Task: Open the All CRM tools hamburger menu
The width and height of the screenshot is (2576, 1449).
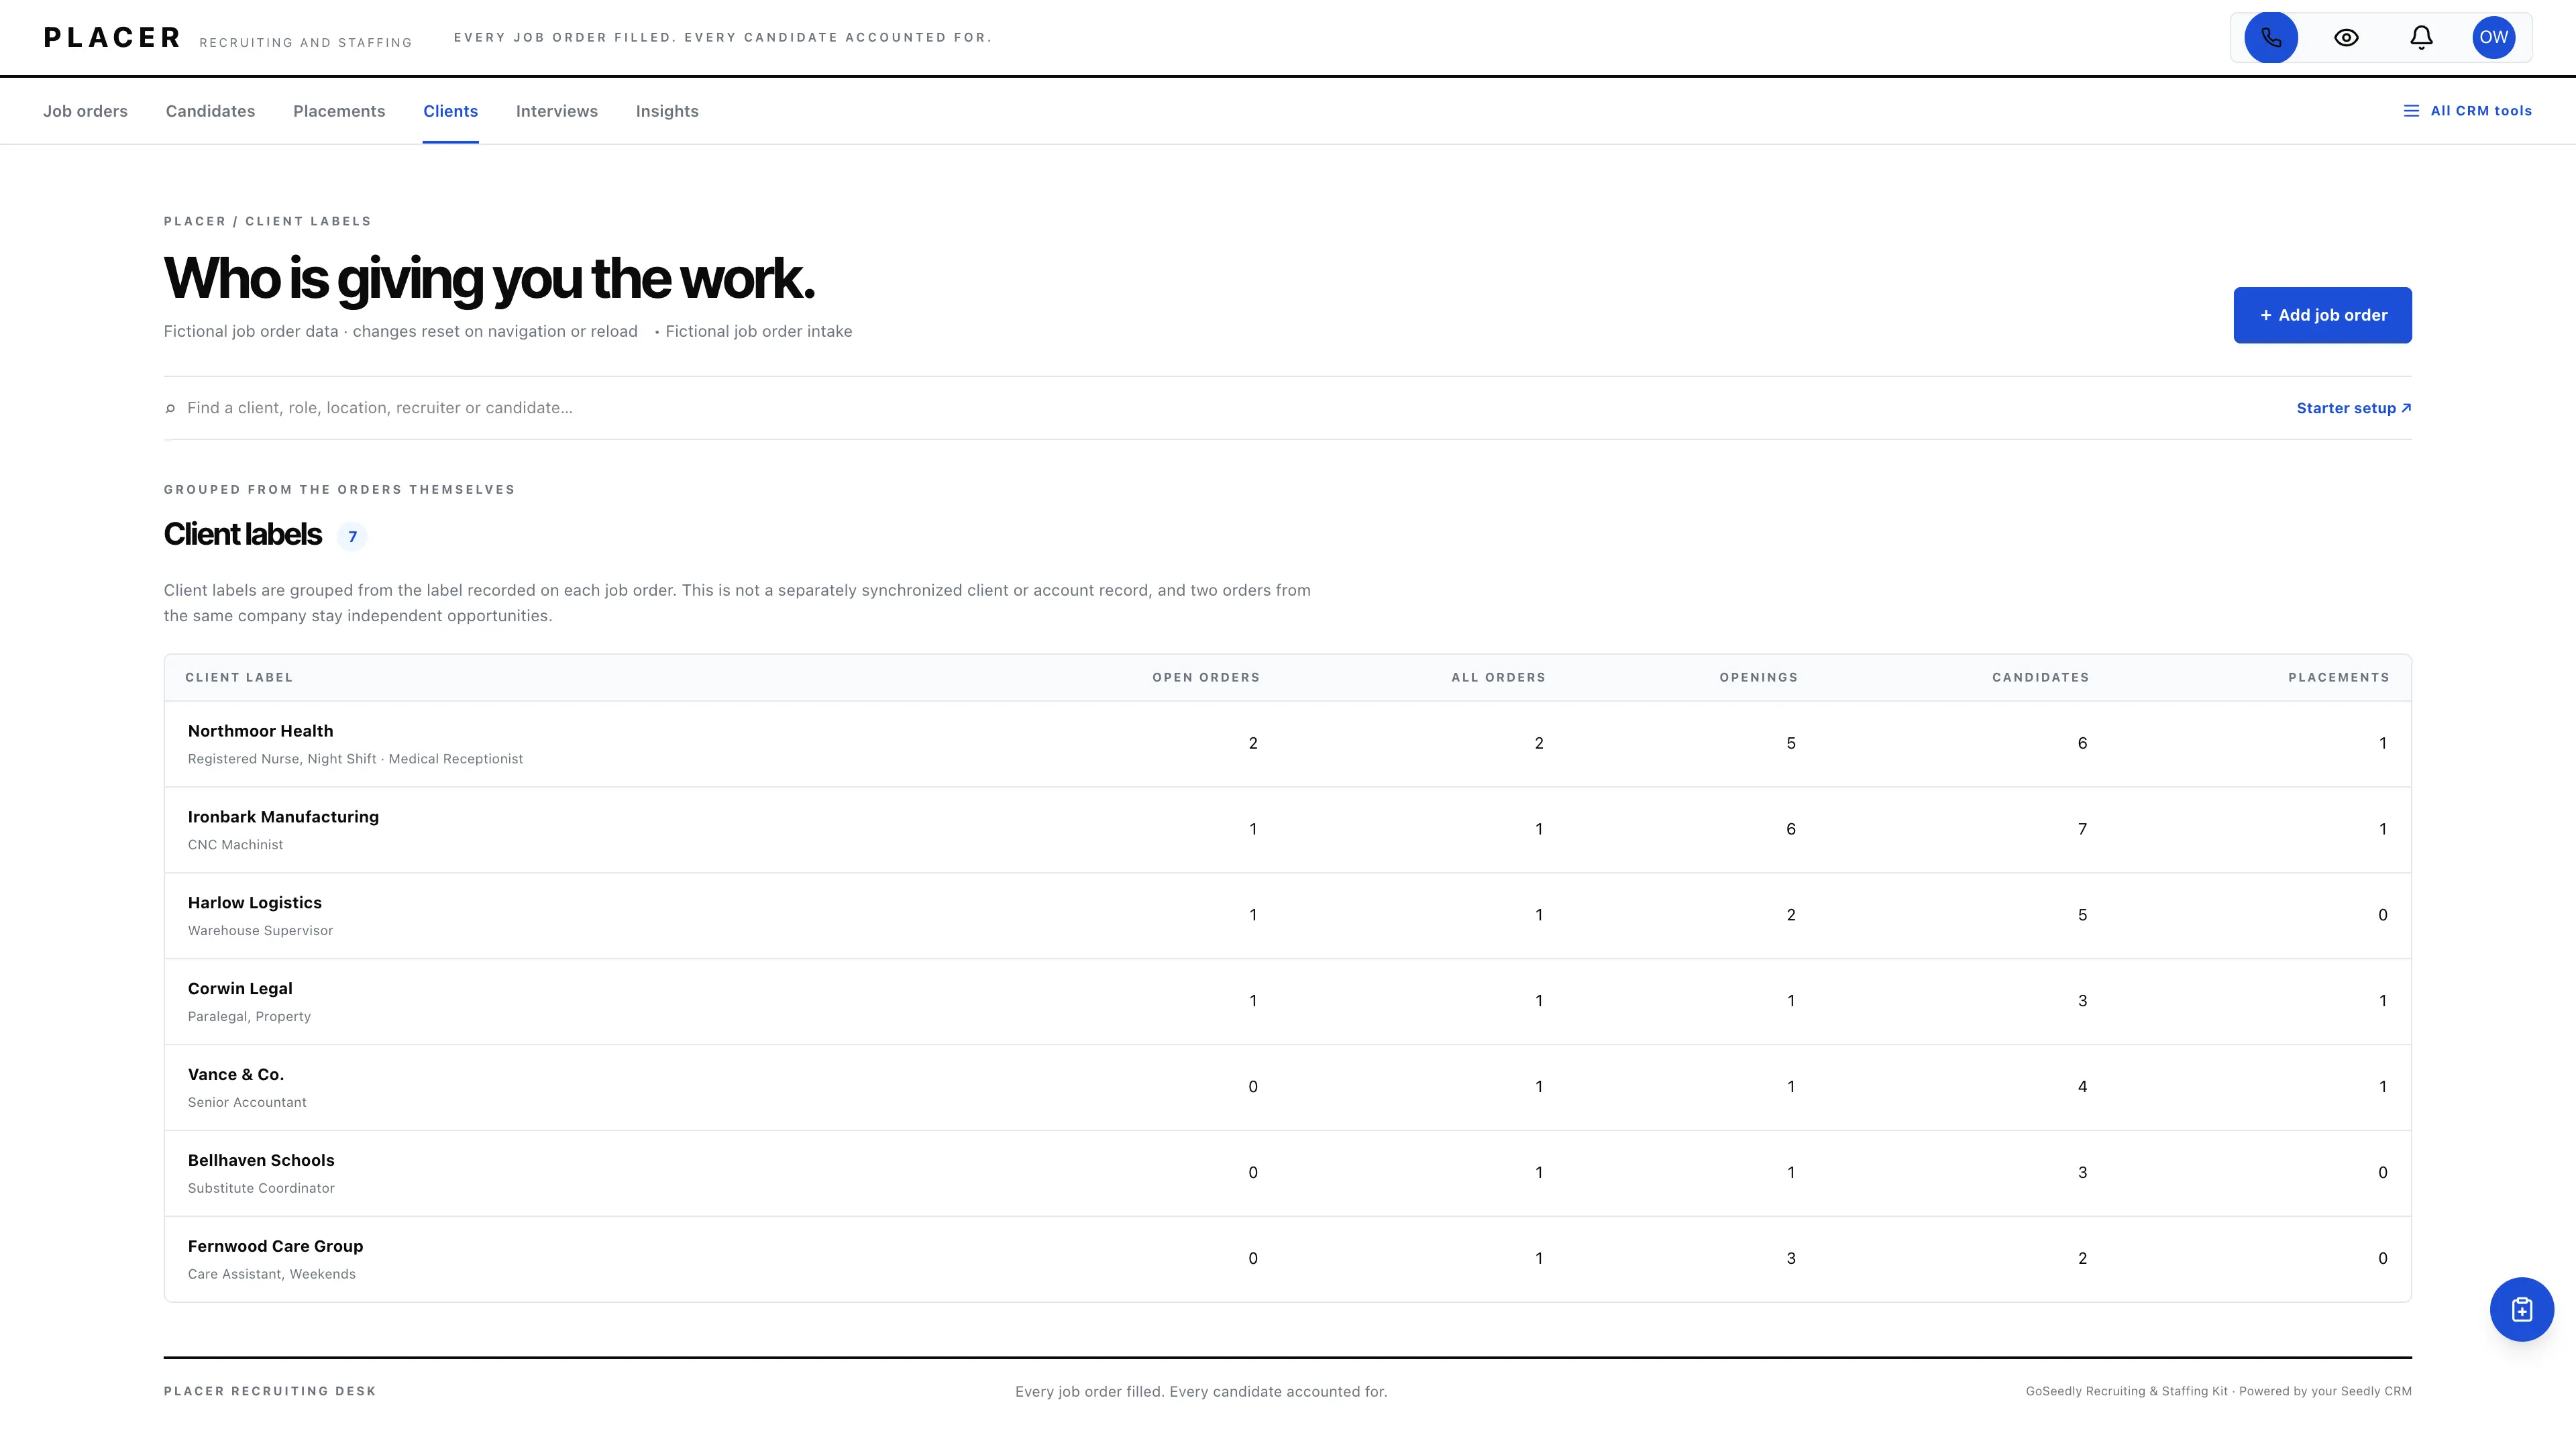Action: click(2467, 111)
